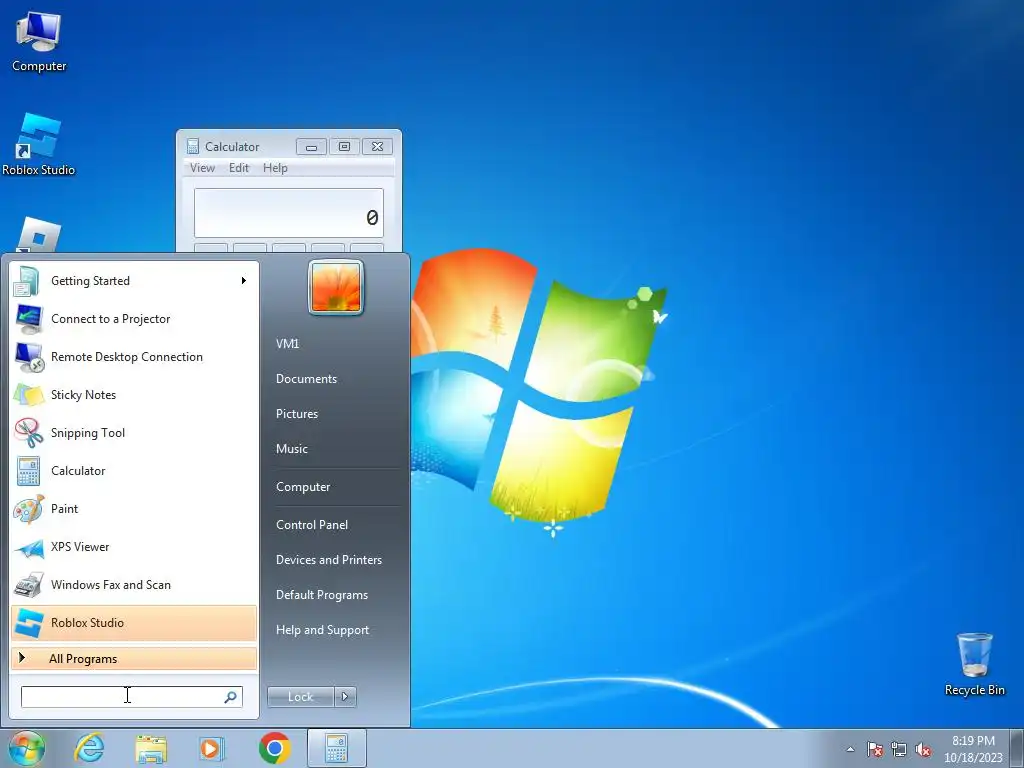Image resolution: width=1024 pixels, height=768 pixels.
Task: Open Calculator Help menu
Action: 275,168
